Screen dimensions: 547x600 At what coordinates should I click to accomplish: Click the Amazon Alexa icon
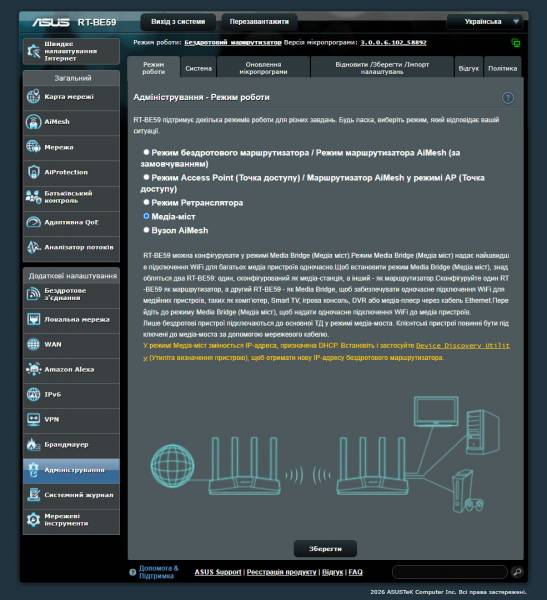coord(33,369)
